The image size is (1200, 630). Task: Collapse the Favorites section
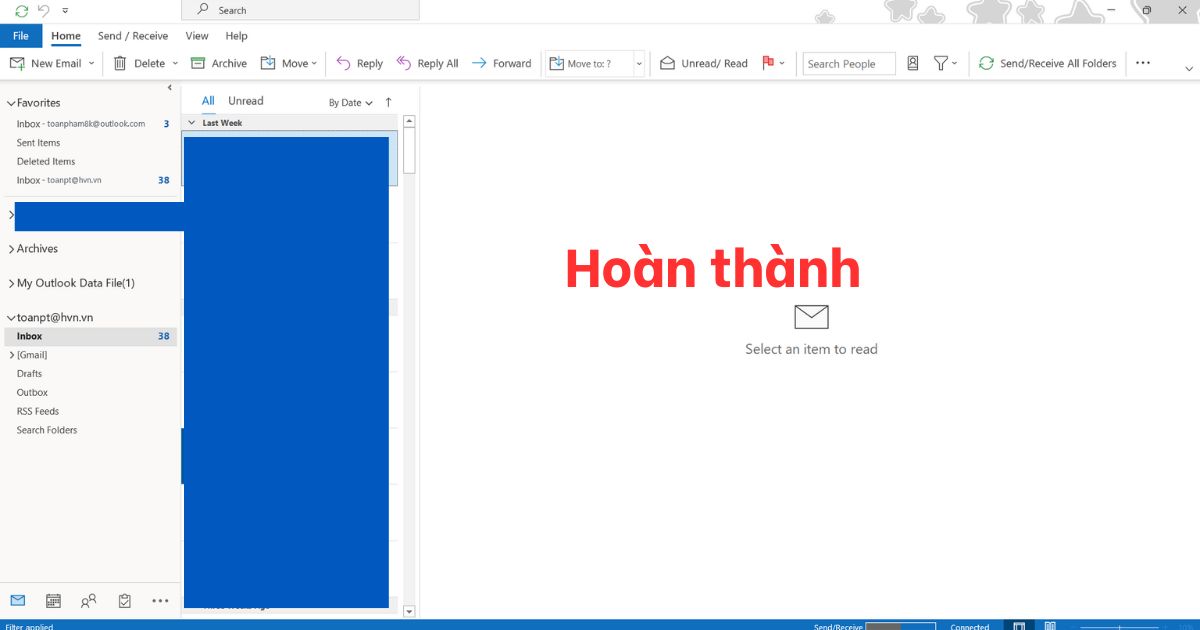click(12, 103)
